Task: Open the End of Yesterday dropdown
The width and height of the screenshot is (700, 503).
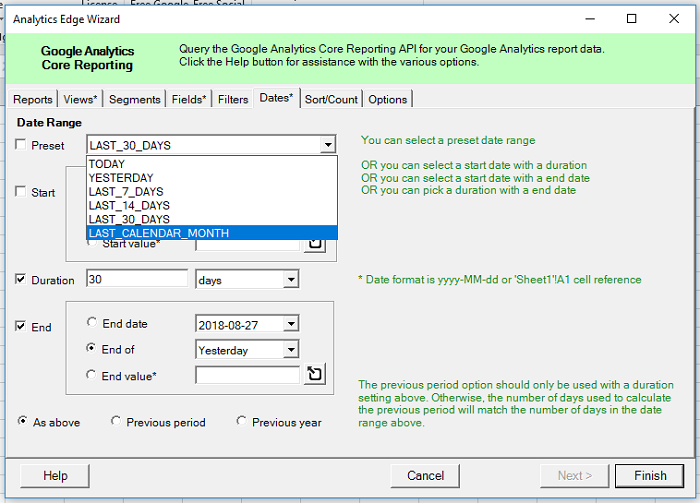Action: point(291,350)
